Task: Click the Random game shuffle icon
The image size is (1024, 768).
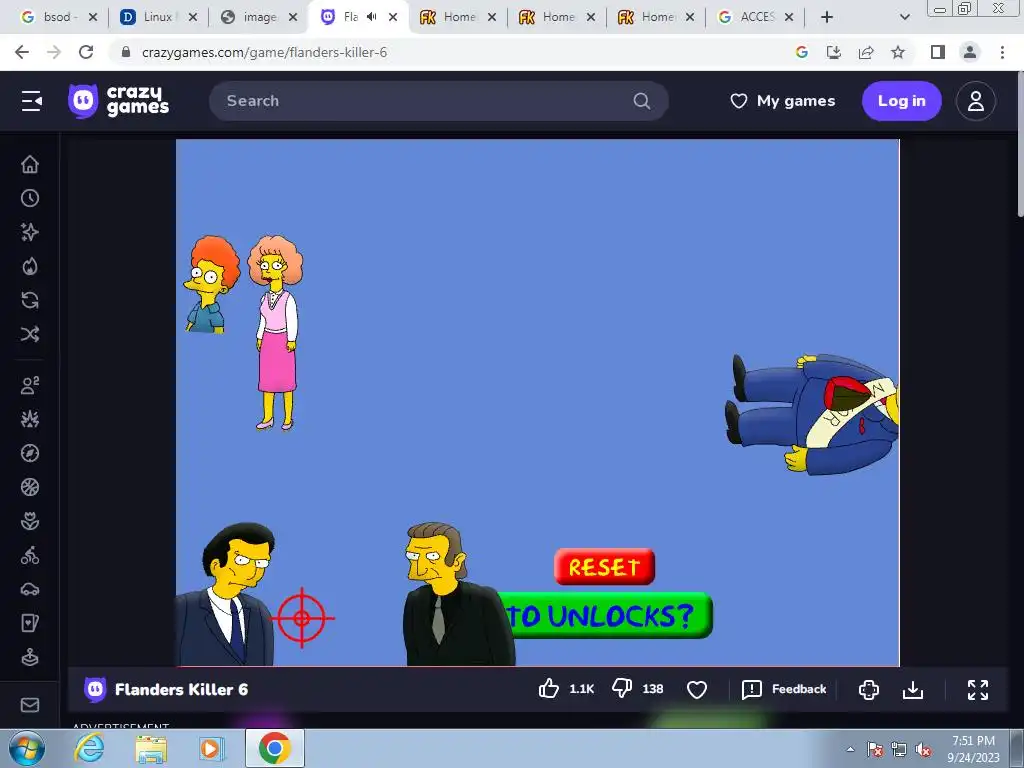Action: coord(30,334)
